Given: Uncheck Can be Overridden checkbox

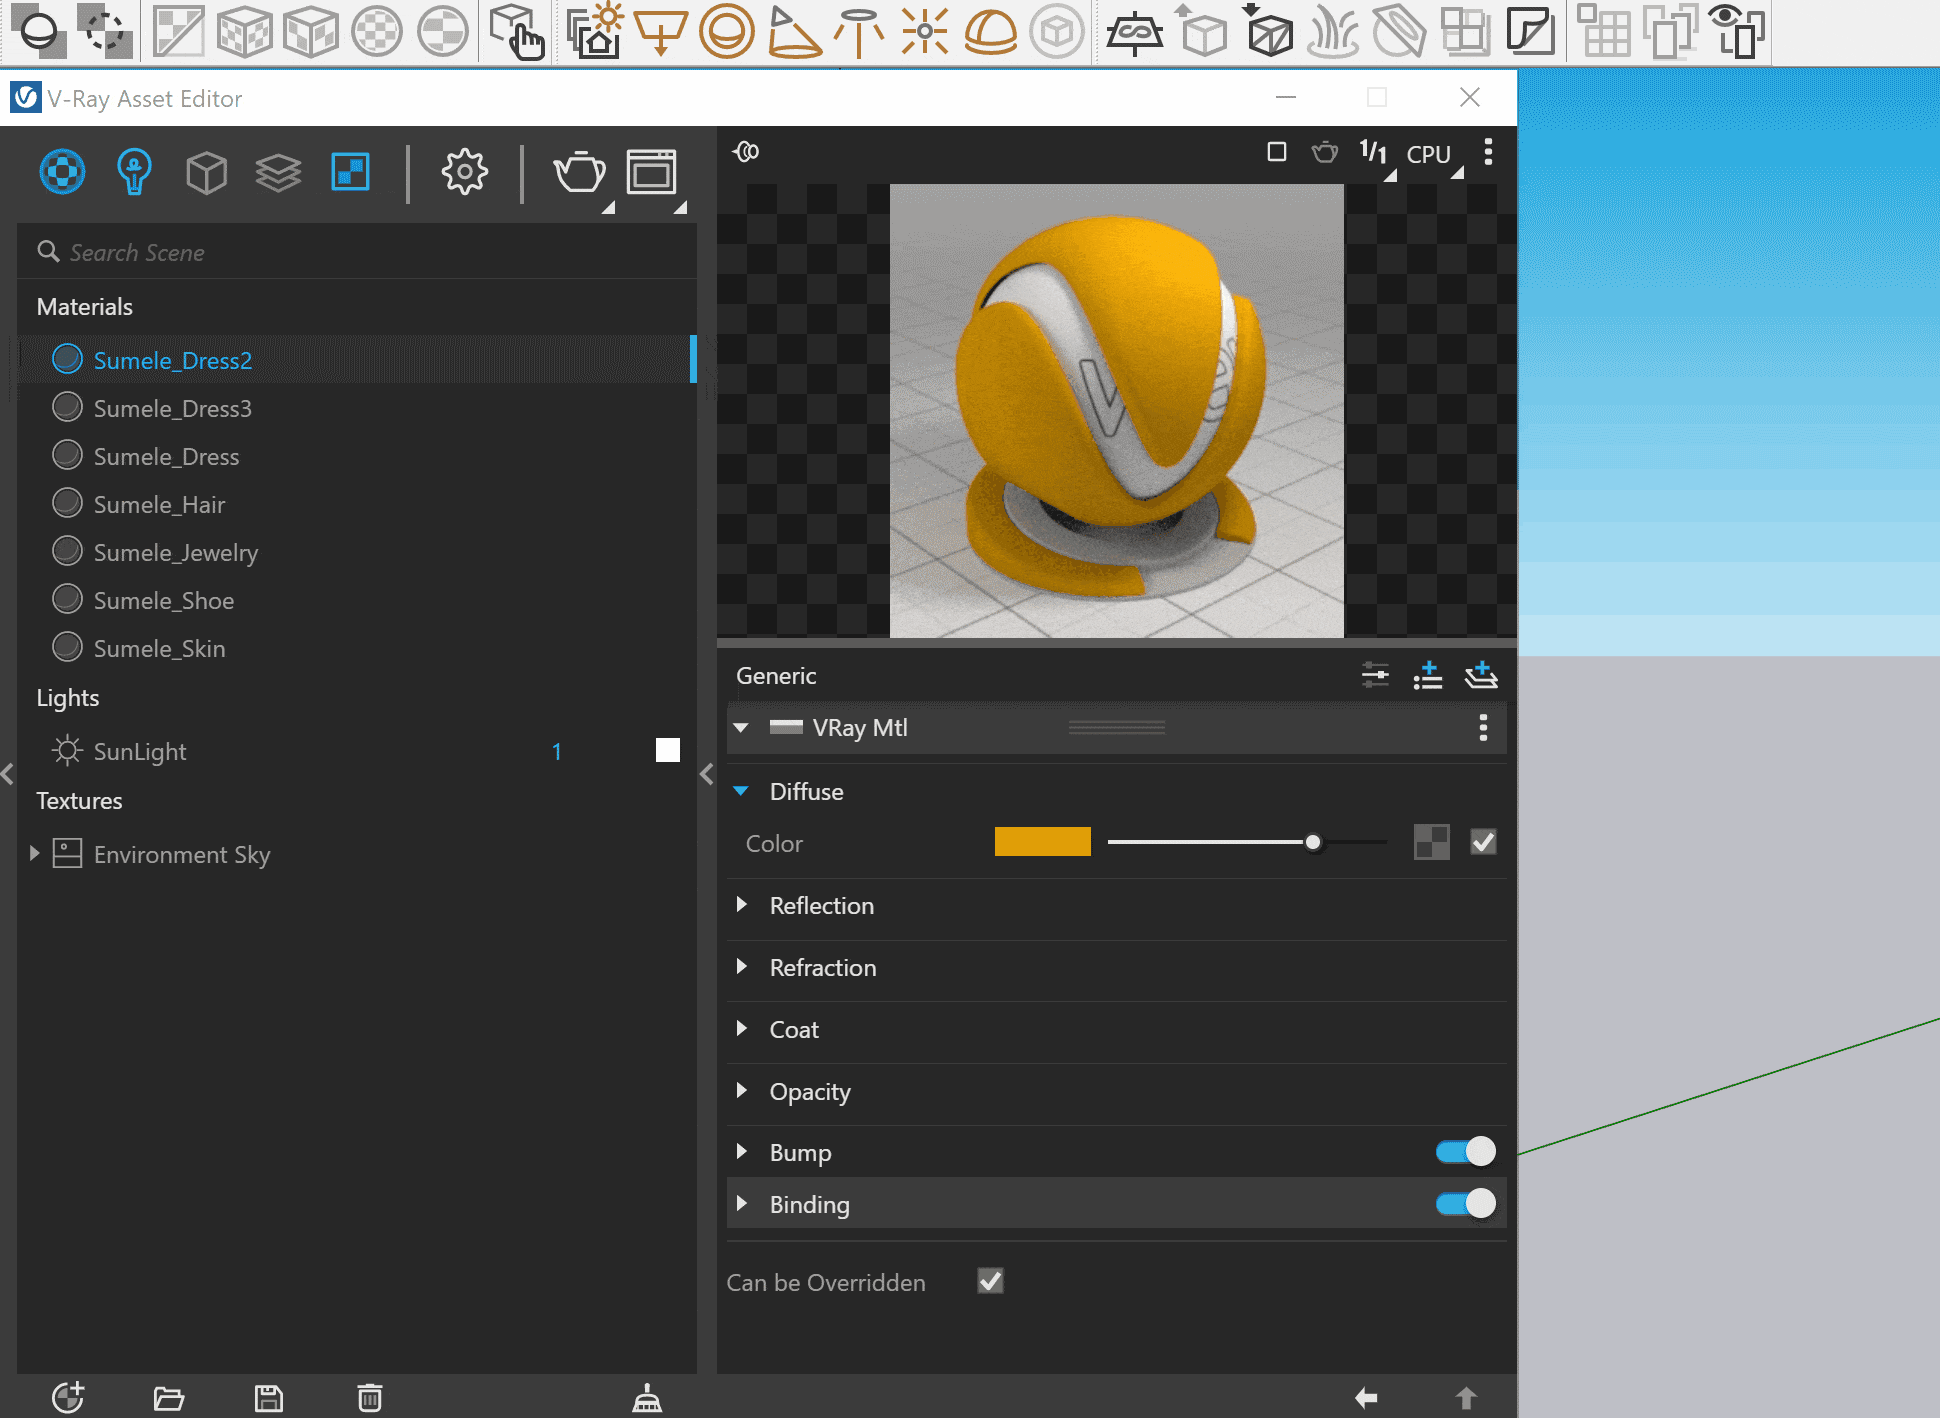Looking at the screenshot, I should click(x=990, y=1281).
